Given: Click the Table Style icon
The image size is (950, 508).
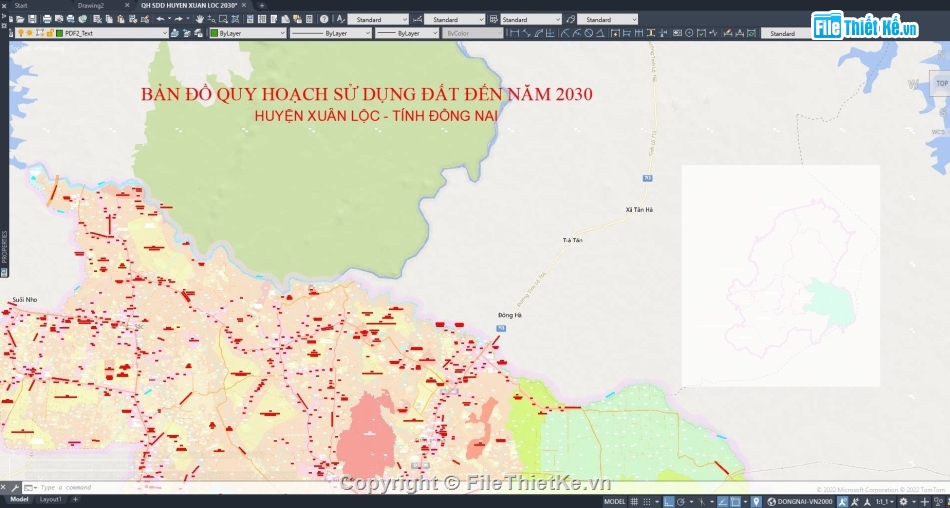Looking at the screenshot, I should click(493, 19).
